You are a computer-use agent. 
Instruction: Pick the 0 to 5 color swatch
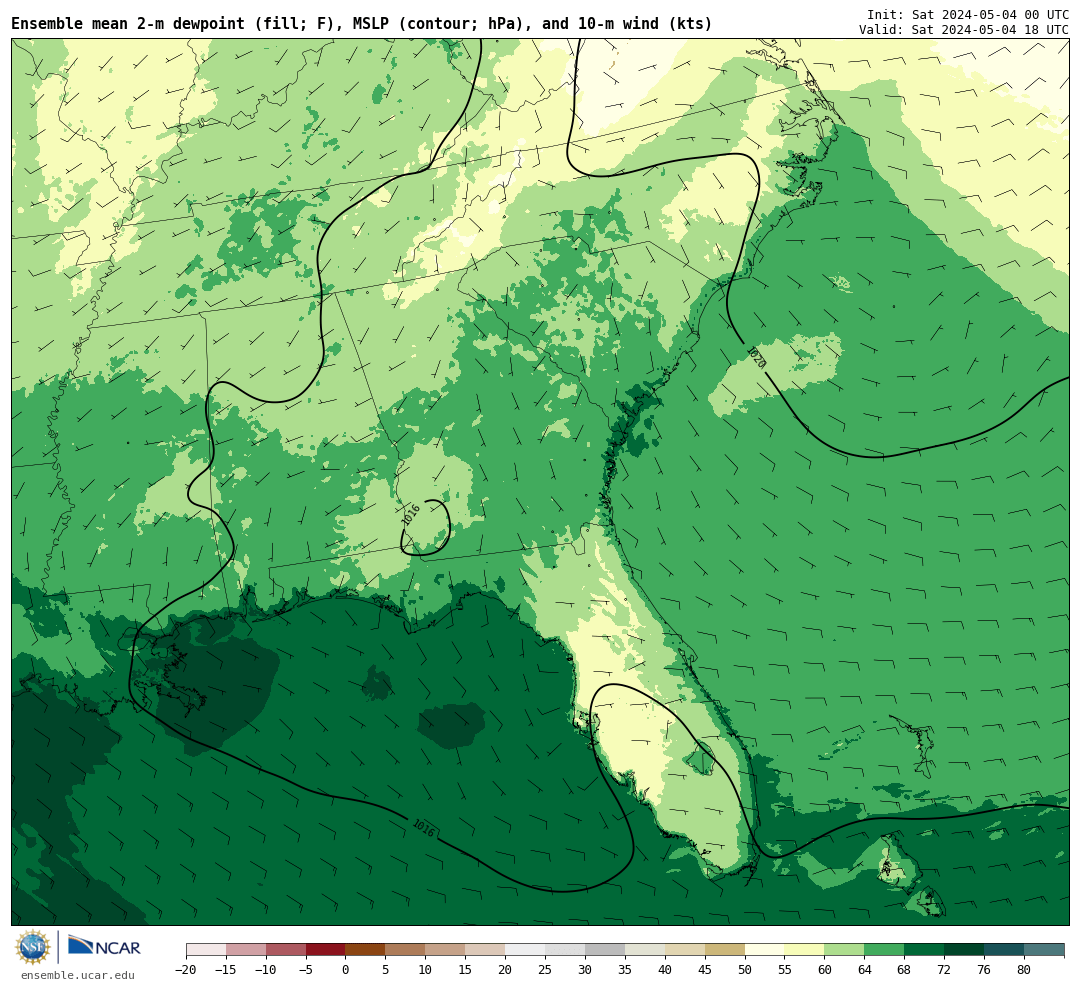point(366,950)
